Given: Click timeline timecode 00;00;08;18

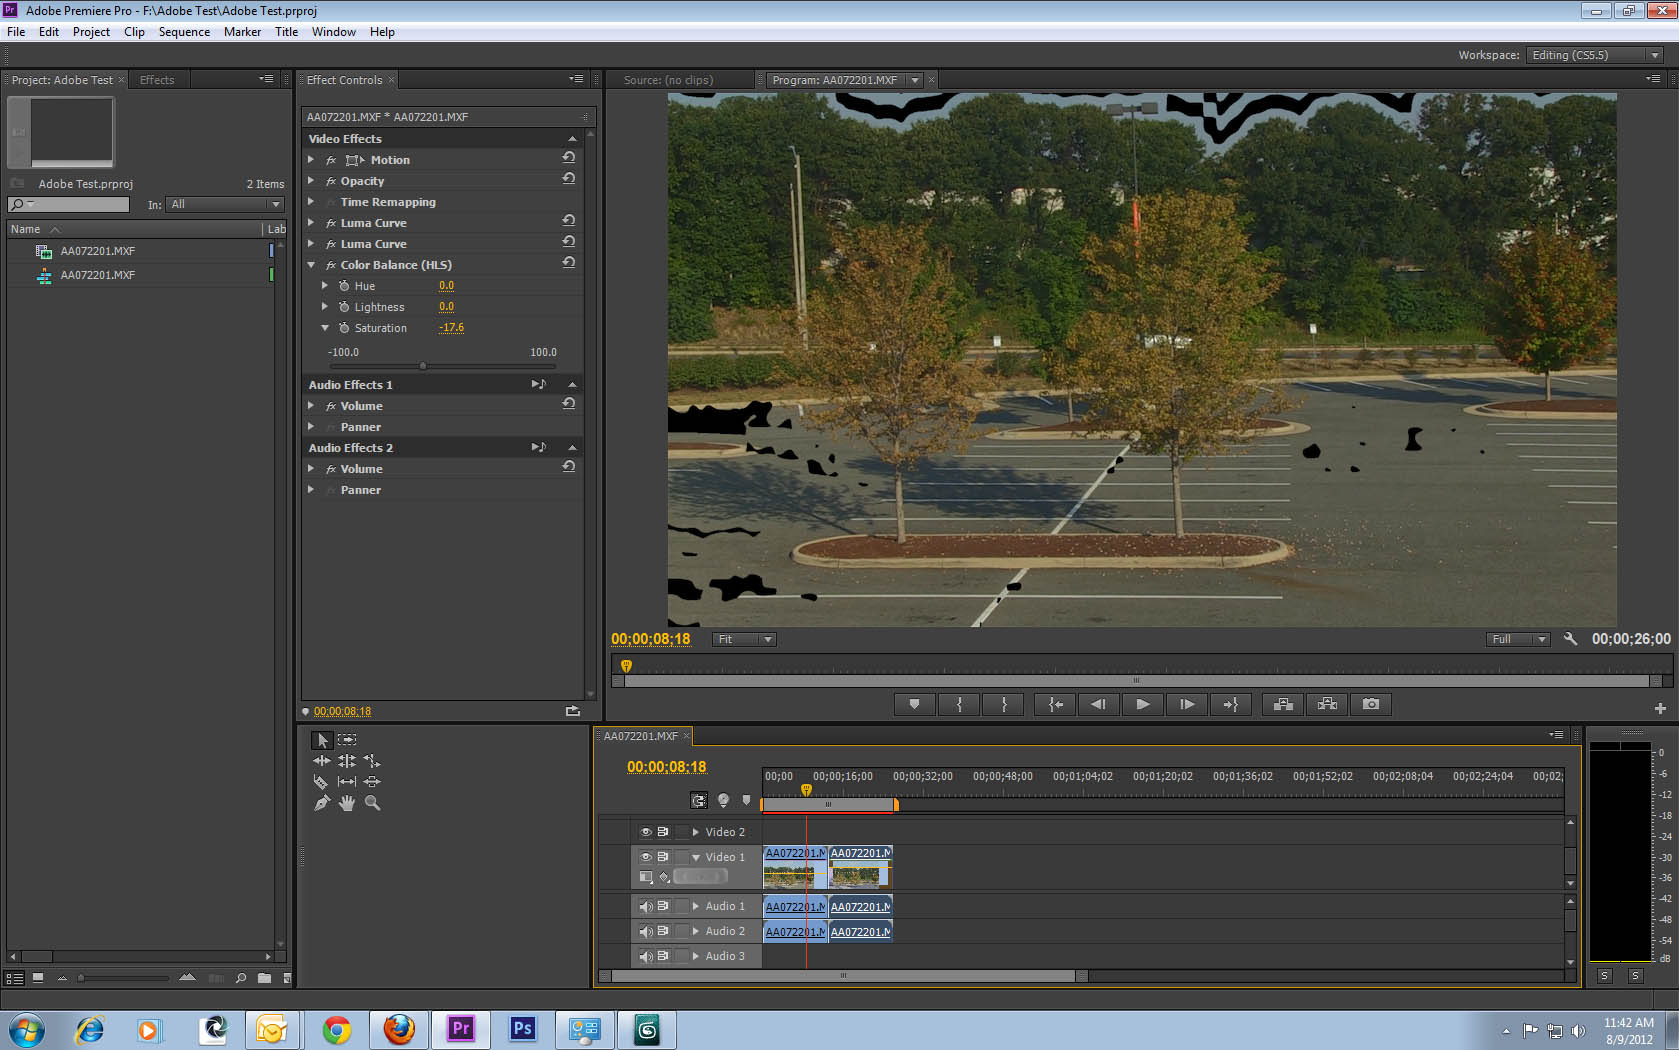Looking at the screenshot, I should click(x=667, y=767).
